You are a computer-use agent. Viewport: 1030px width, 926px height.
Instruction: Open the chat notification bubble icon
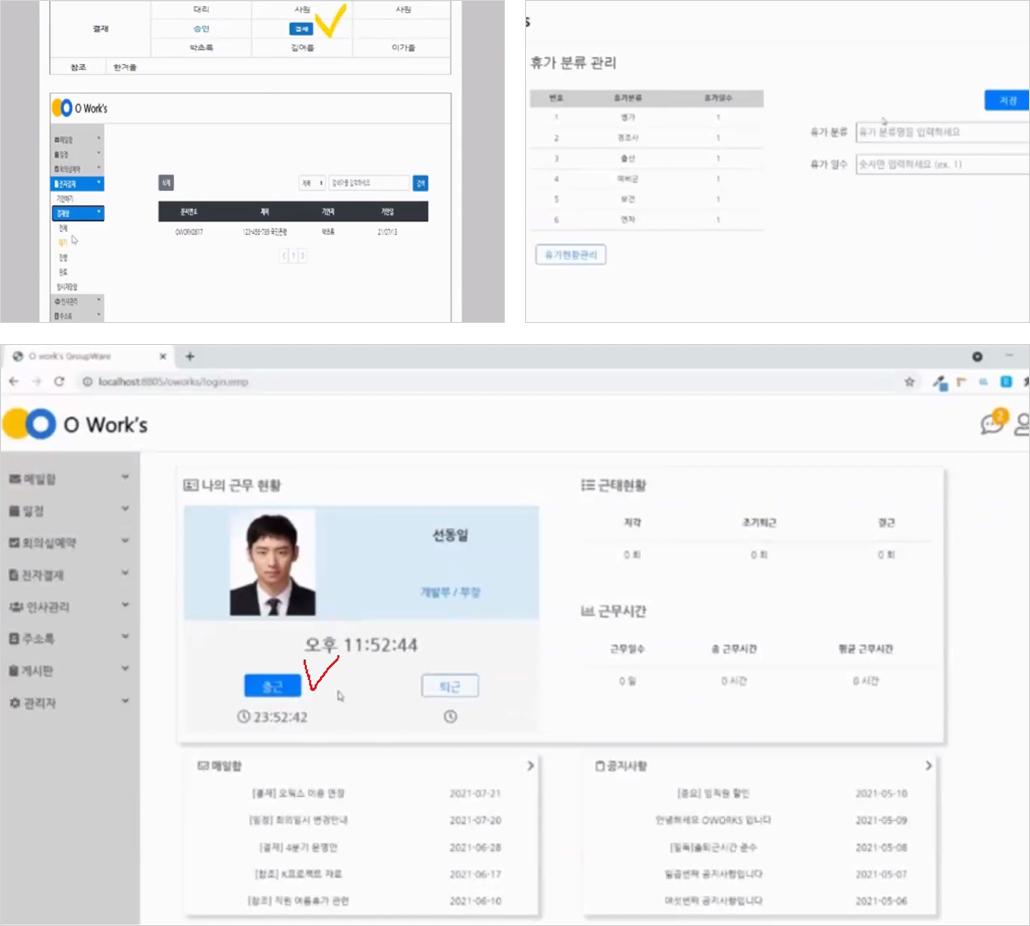pyautogui.click(x=993, y=422)
